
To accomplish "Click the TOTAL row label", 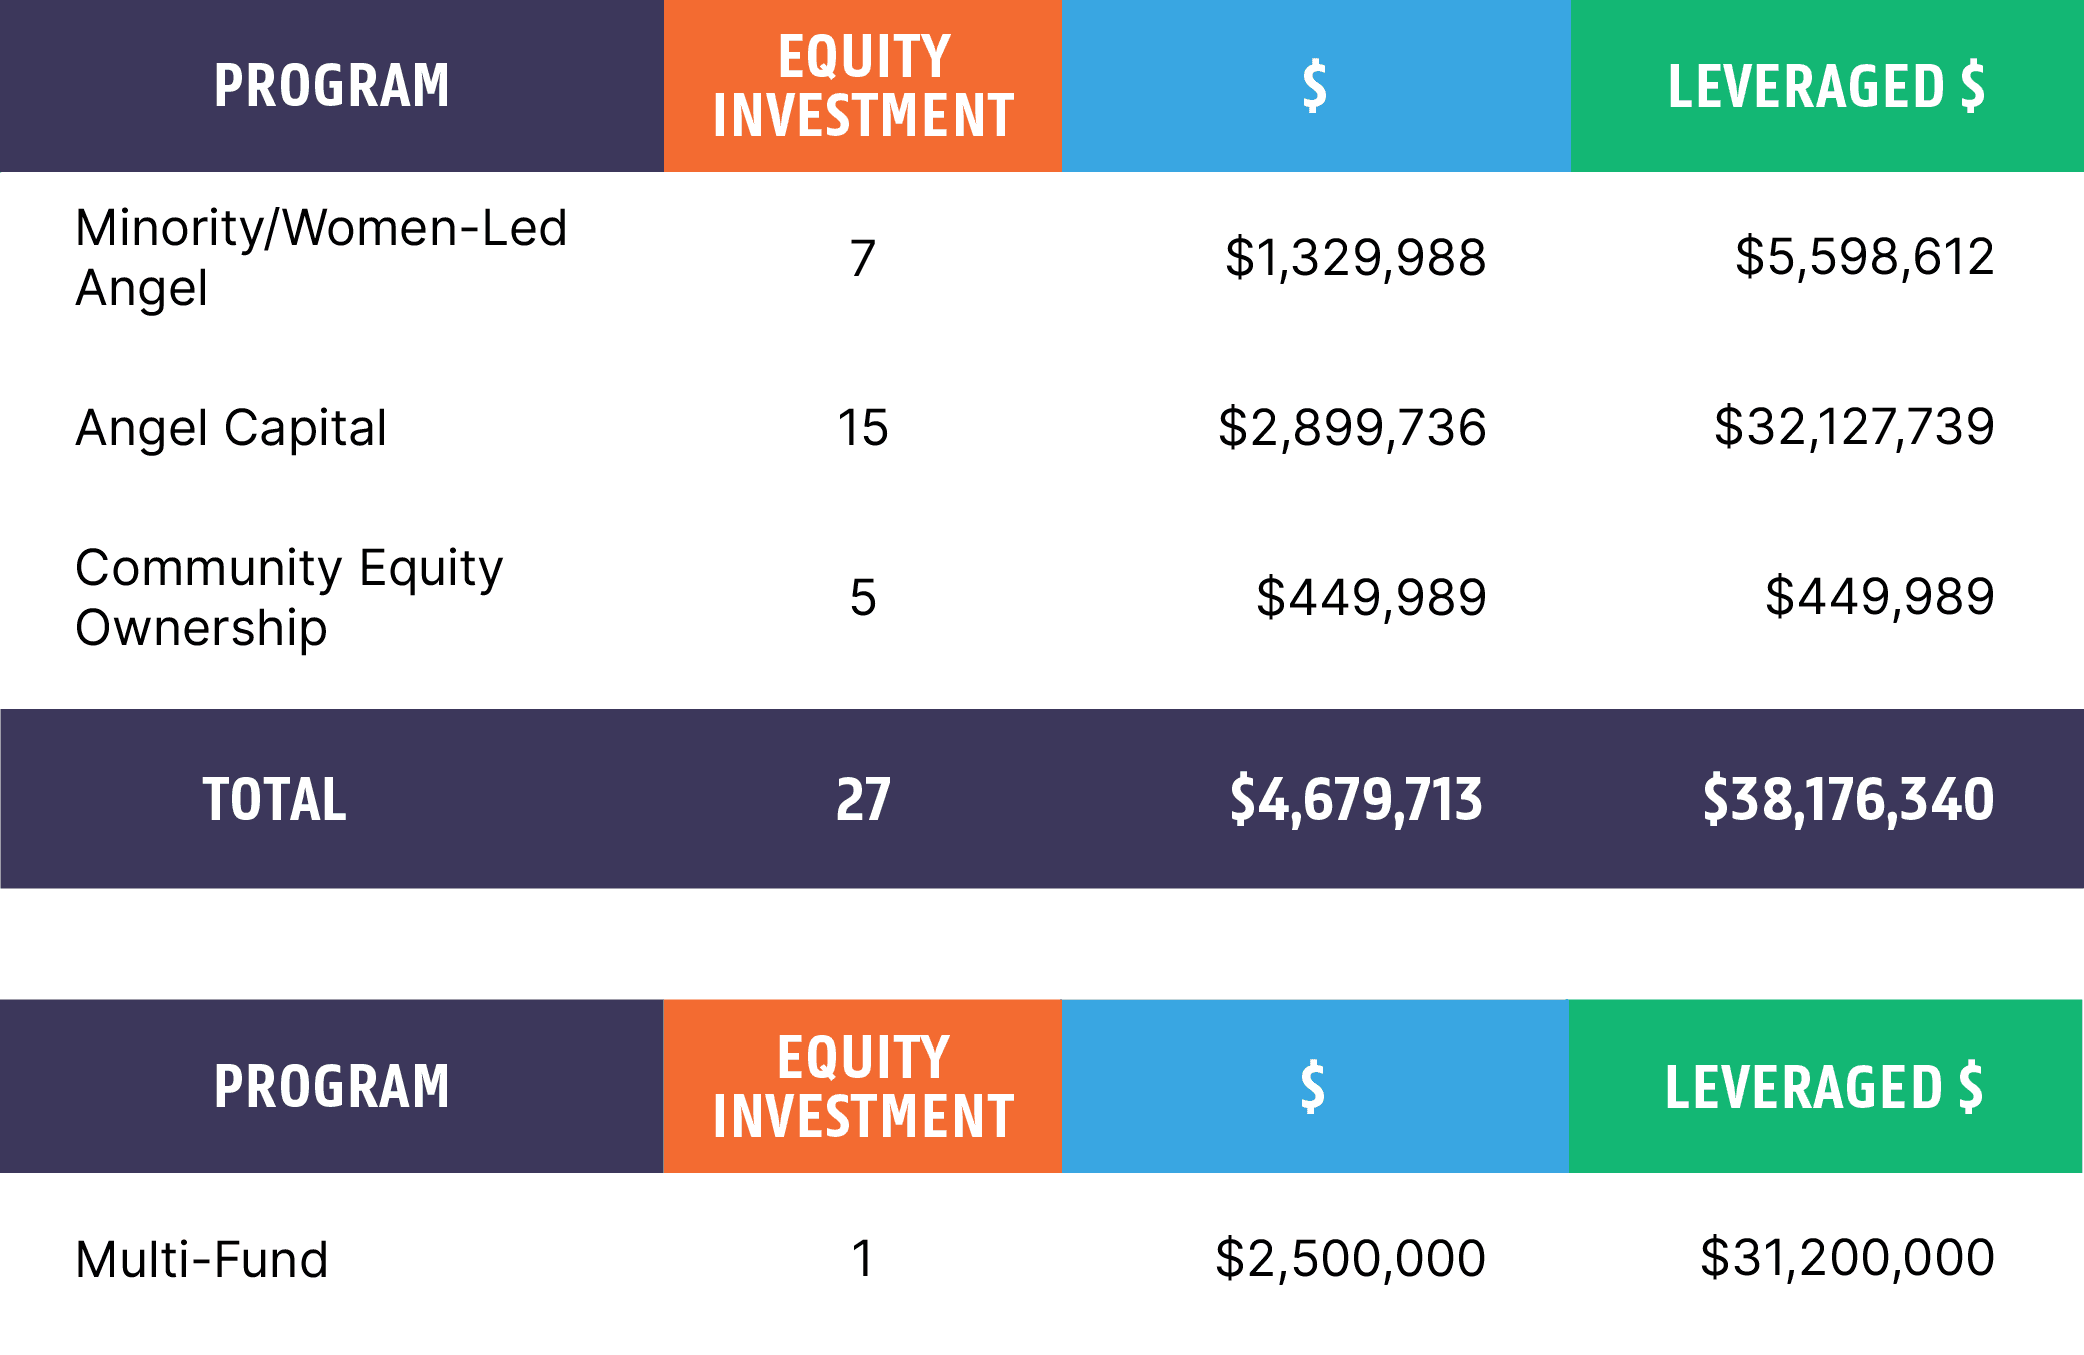I will [275, 799].
